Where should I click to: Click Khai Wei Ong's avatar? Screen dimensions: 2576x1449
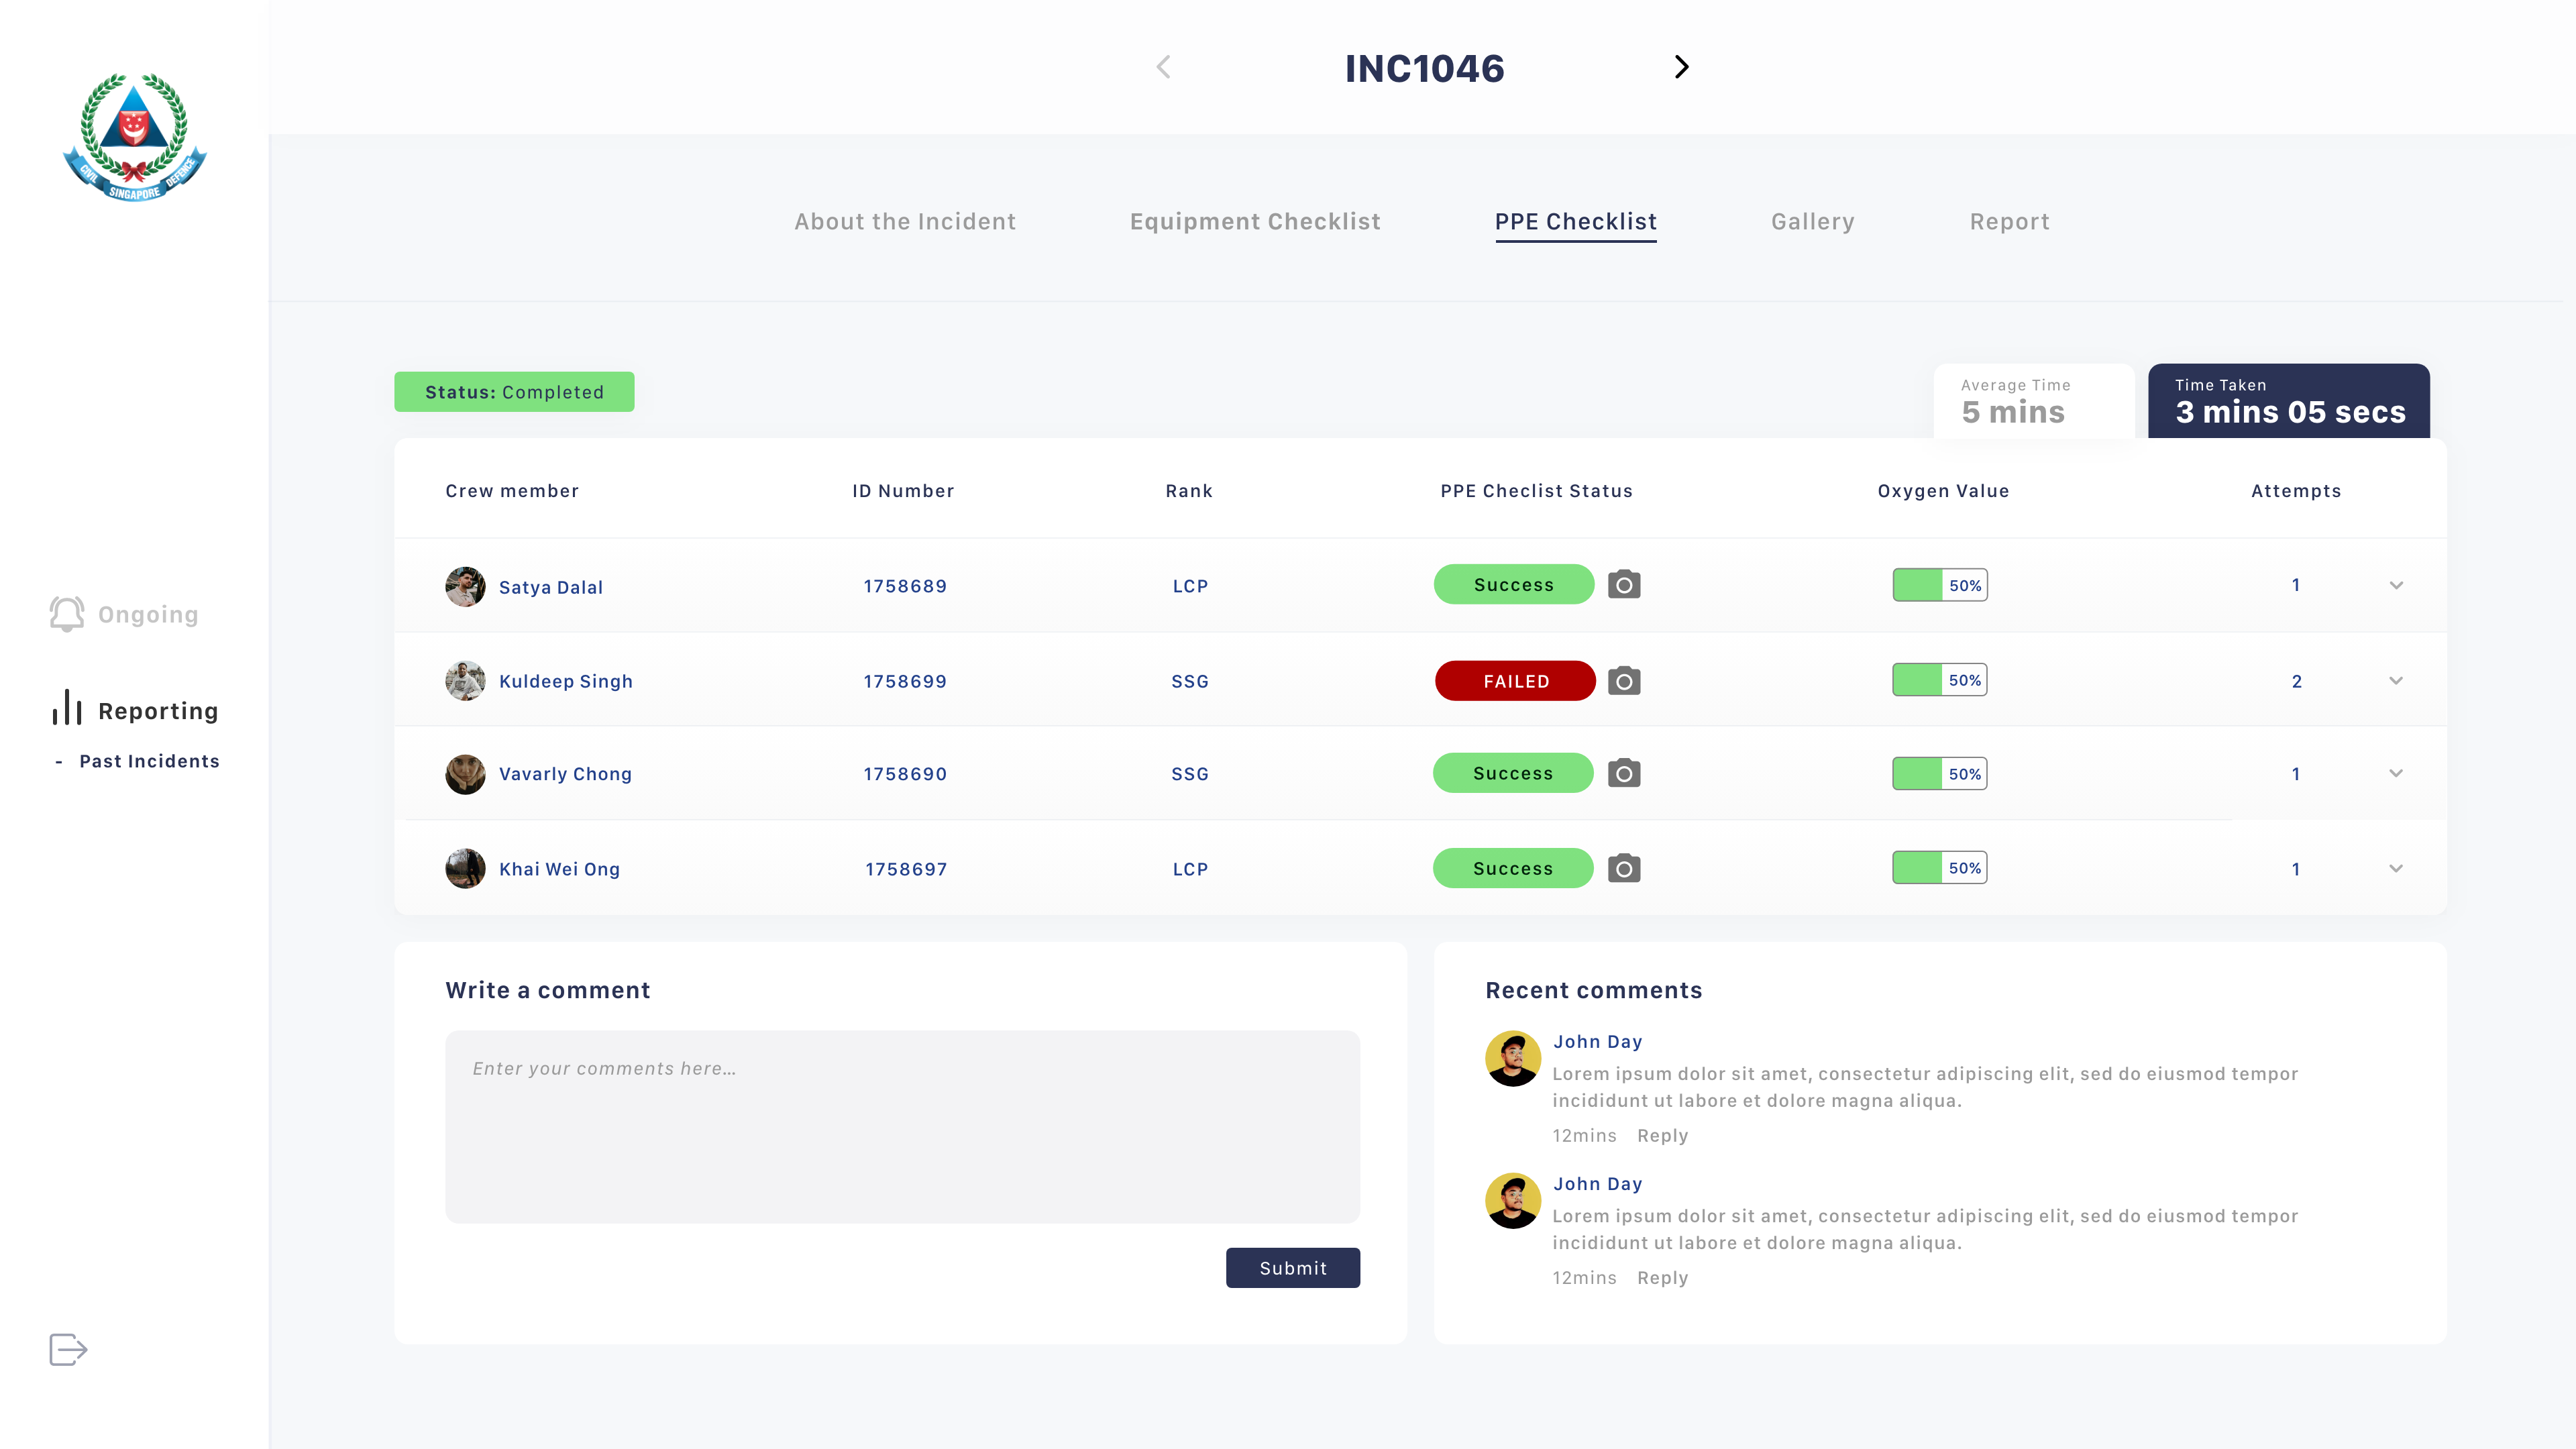click(465, 868)
